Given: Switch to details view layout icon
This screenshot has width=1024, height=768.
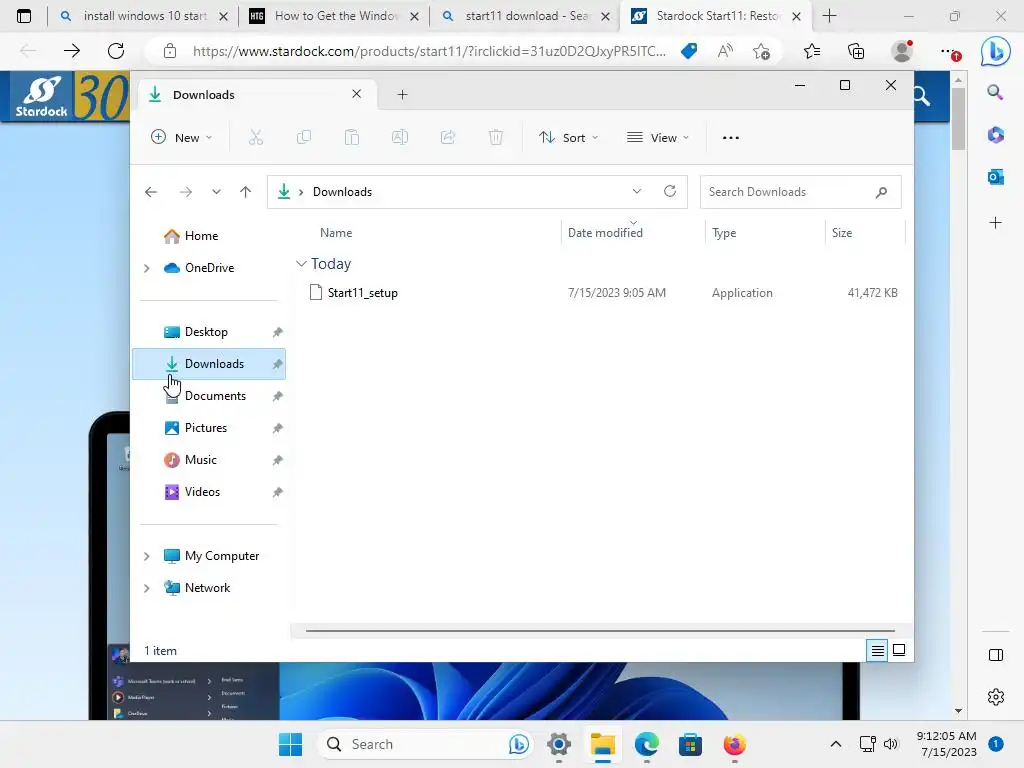Looking at the screenshot, I should click(x=877, y=650).
